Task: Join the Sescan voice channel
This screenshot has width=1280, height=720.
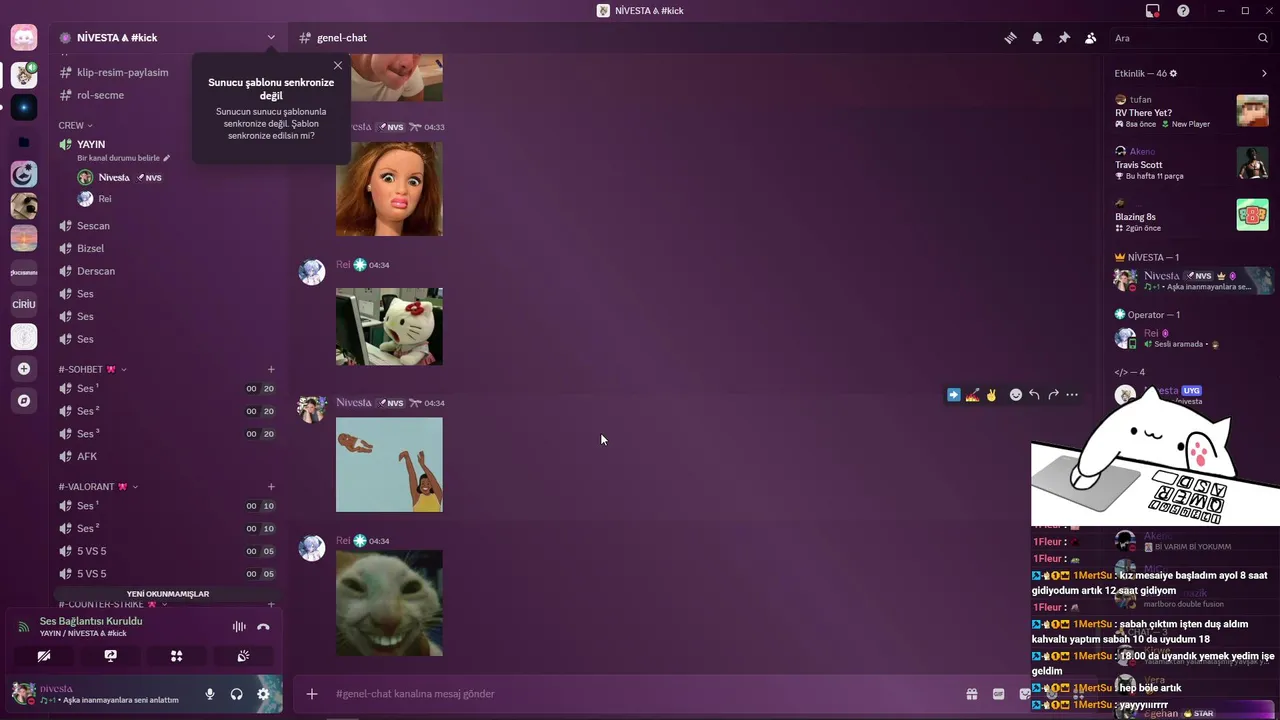Action: (x=93, y=226)
